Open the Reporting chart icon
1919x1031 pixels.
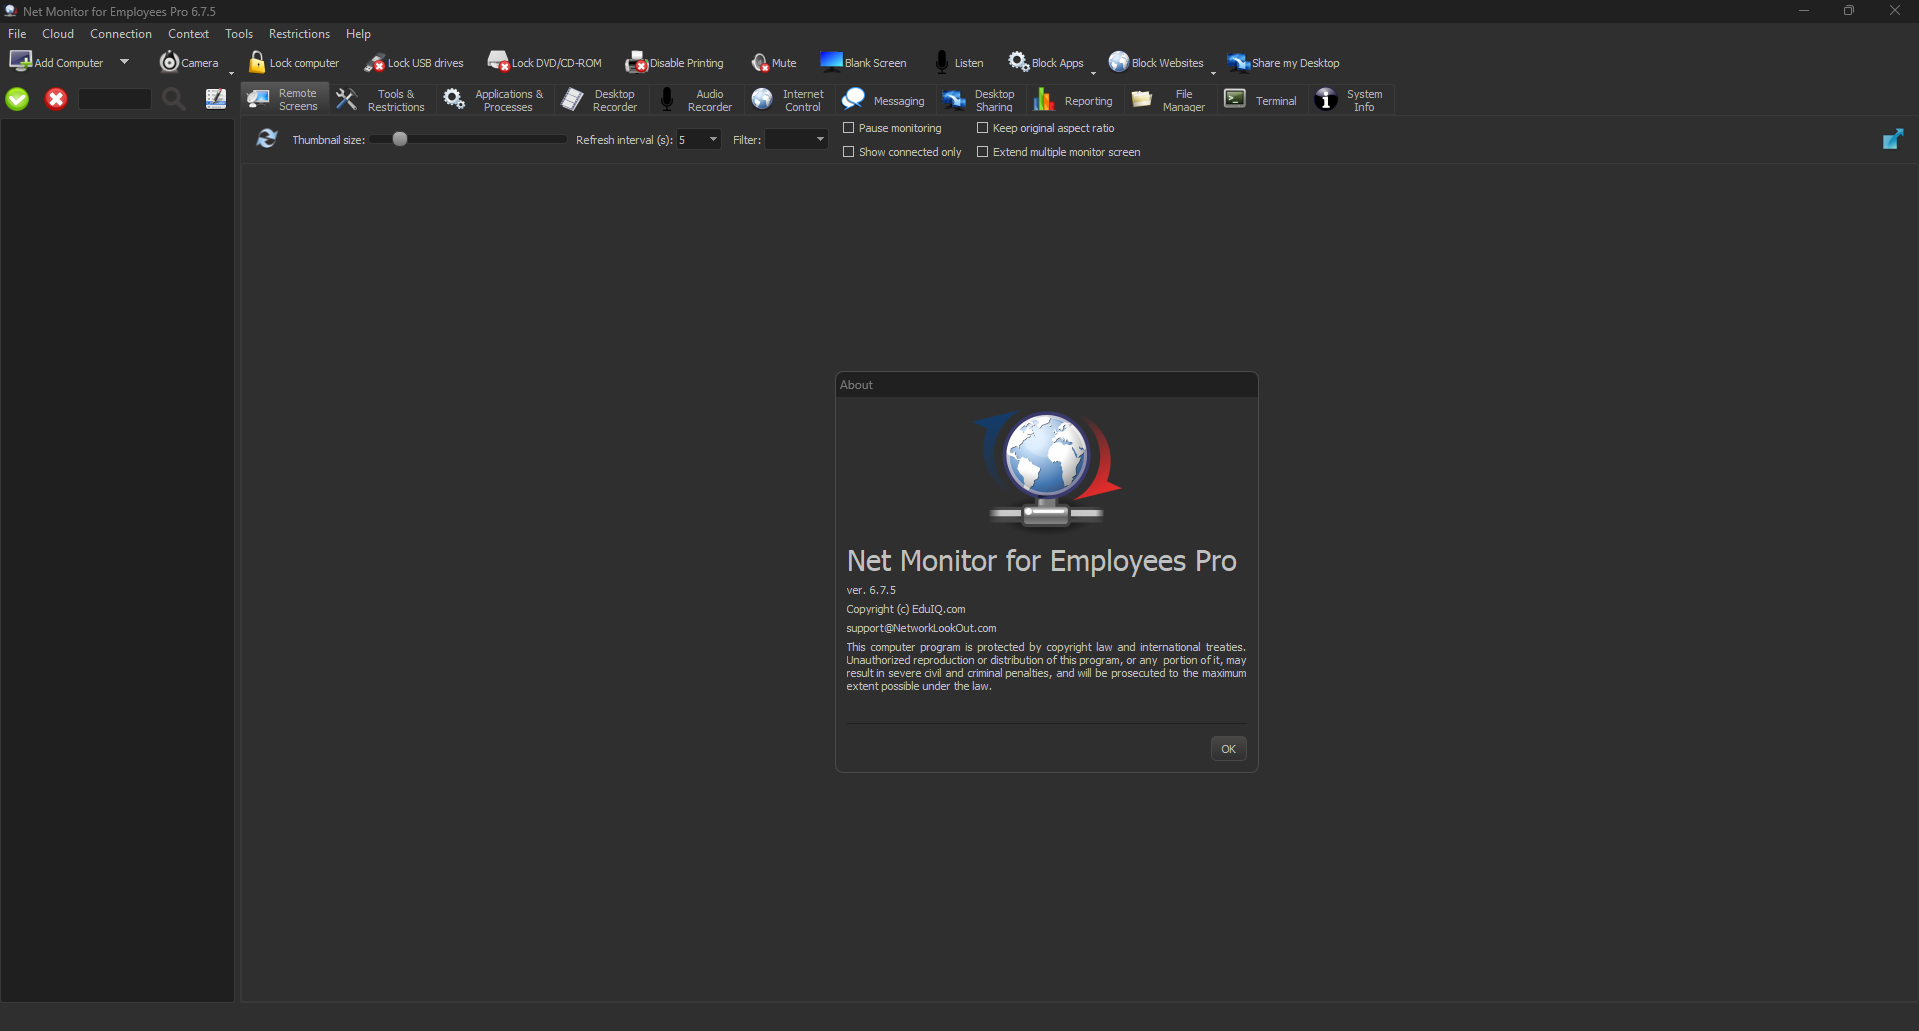click(x=1044, y=100)
